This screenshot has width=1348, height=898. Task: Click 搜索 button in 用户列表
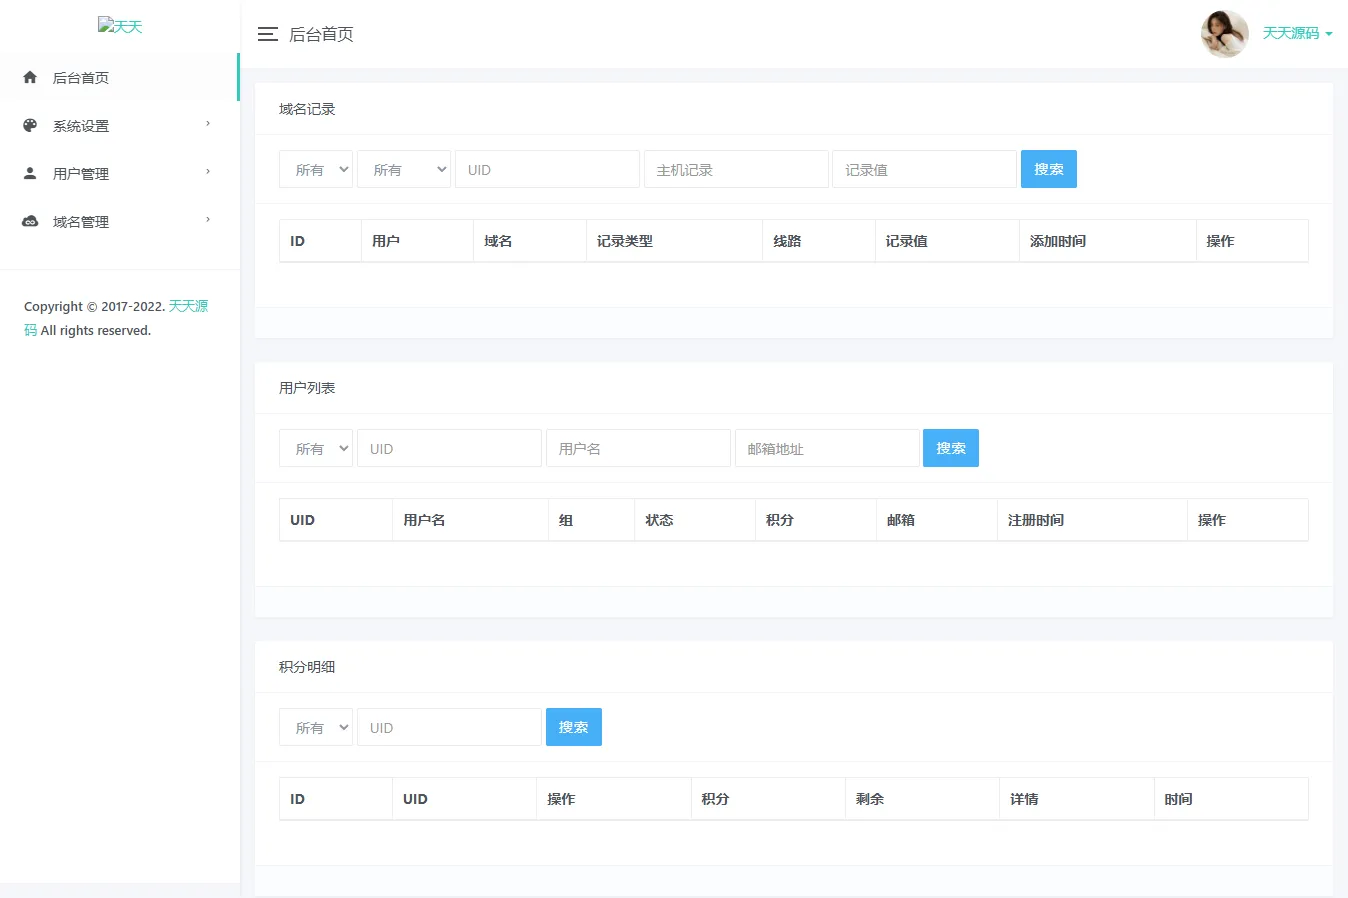pyautogui.click(x=951, y=448)
